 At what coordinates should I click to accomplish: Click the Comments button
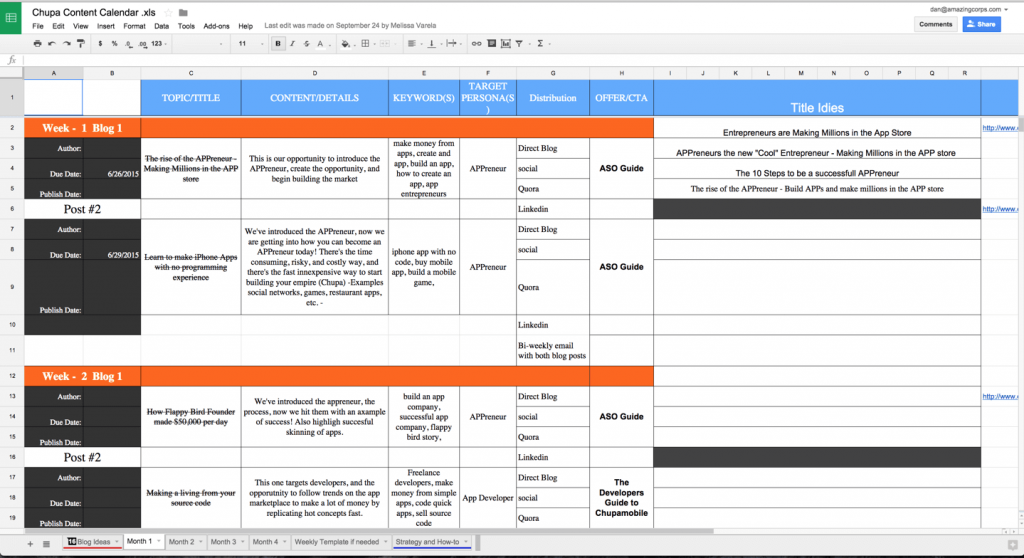pyautogui.click(x=935, y=24)
